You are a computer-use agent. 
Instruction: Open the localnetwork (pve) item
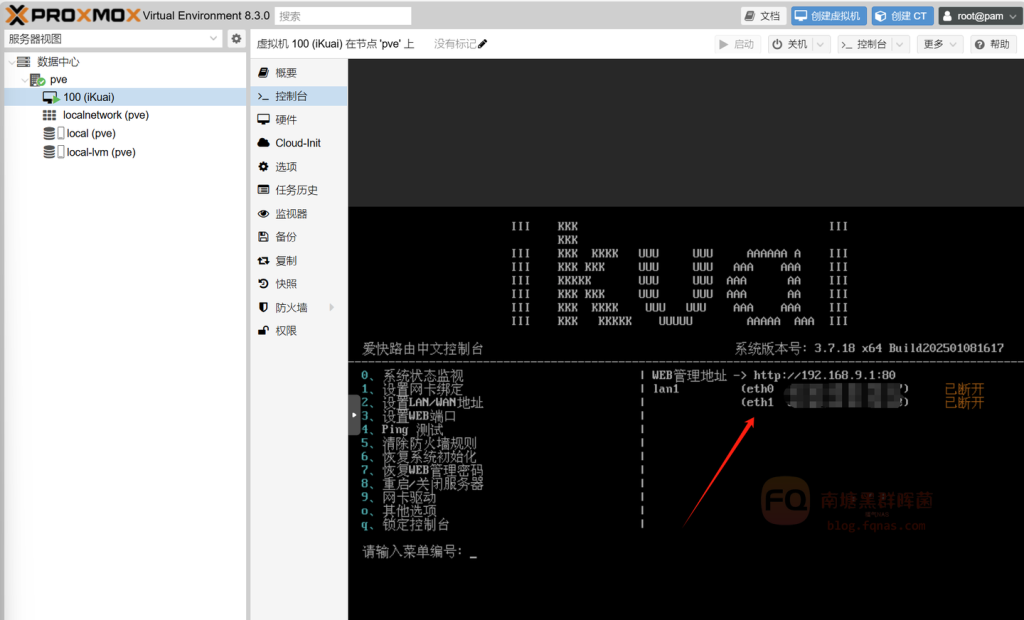(105, 115)
